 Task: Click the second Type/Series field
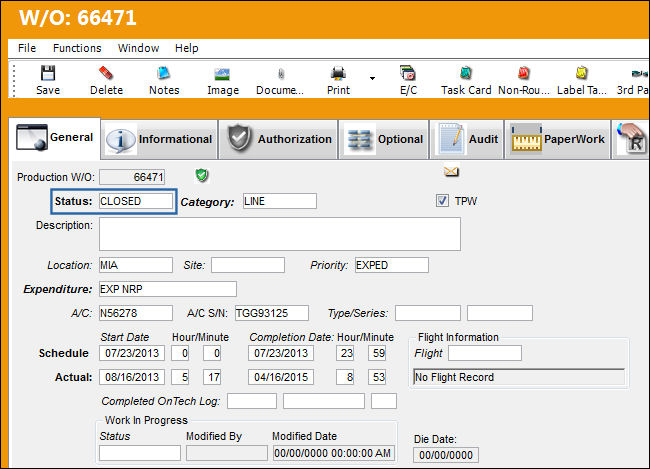click(x=500, y=313)
